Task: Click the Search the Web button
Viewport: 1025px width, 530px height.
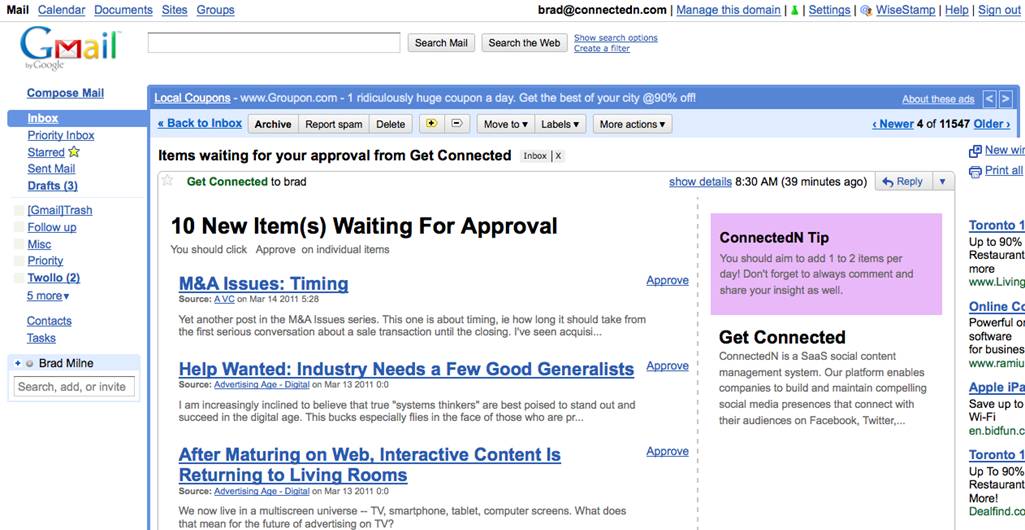Action: pyautogui.click(x=524, y=43)
